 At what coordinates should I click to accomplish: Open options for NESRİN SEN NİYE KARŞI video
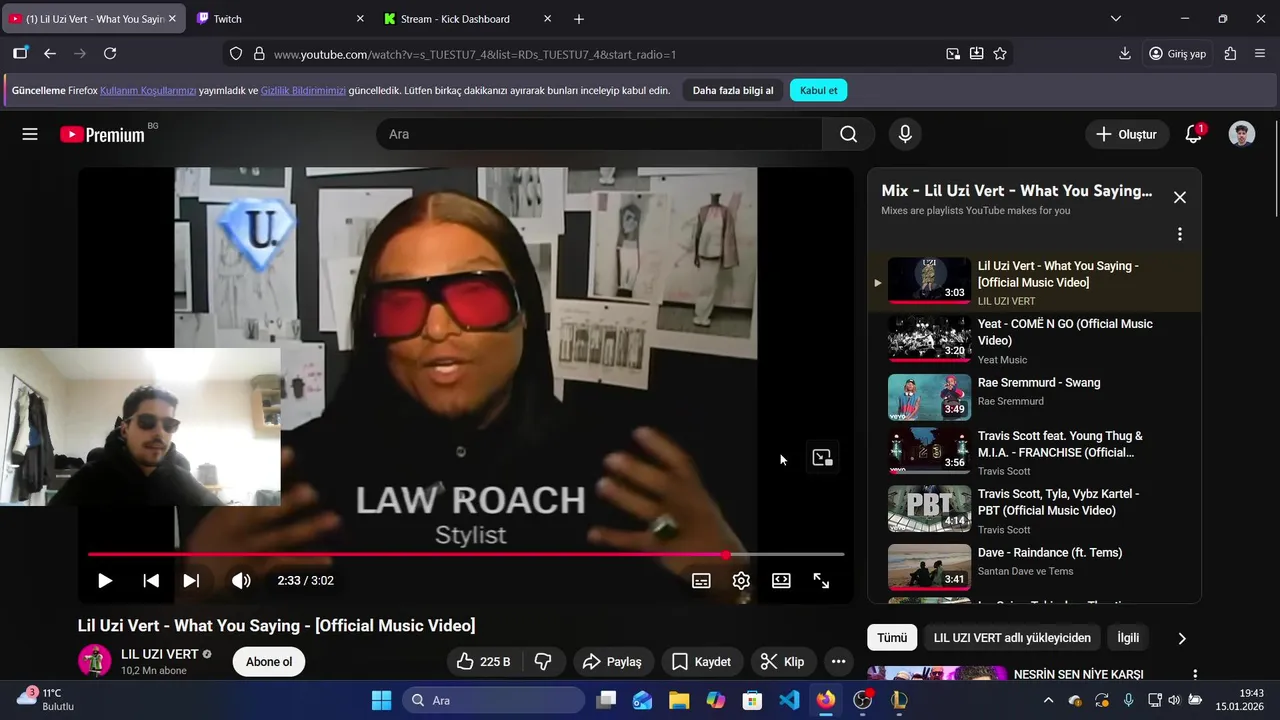tap(1194, 675)
